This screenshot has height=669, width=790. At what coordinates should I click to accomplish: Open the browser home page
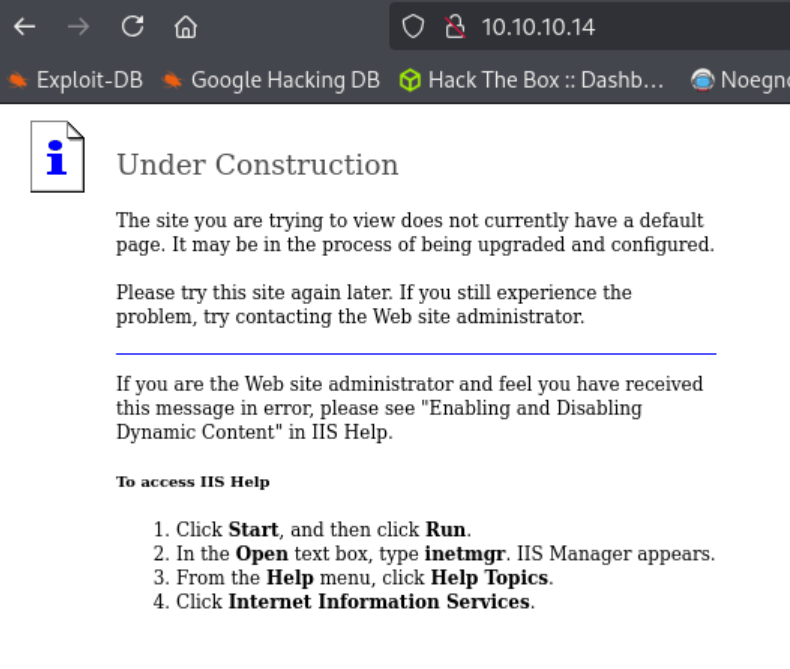185,27
